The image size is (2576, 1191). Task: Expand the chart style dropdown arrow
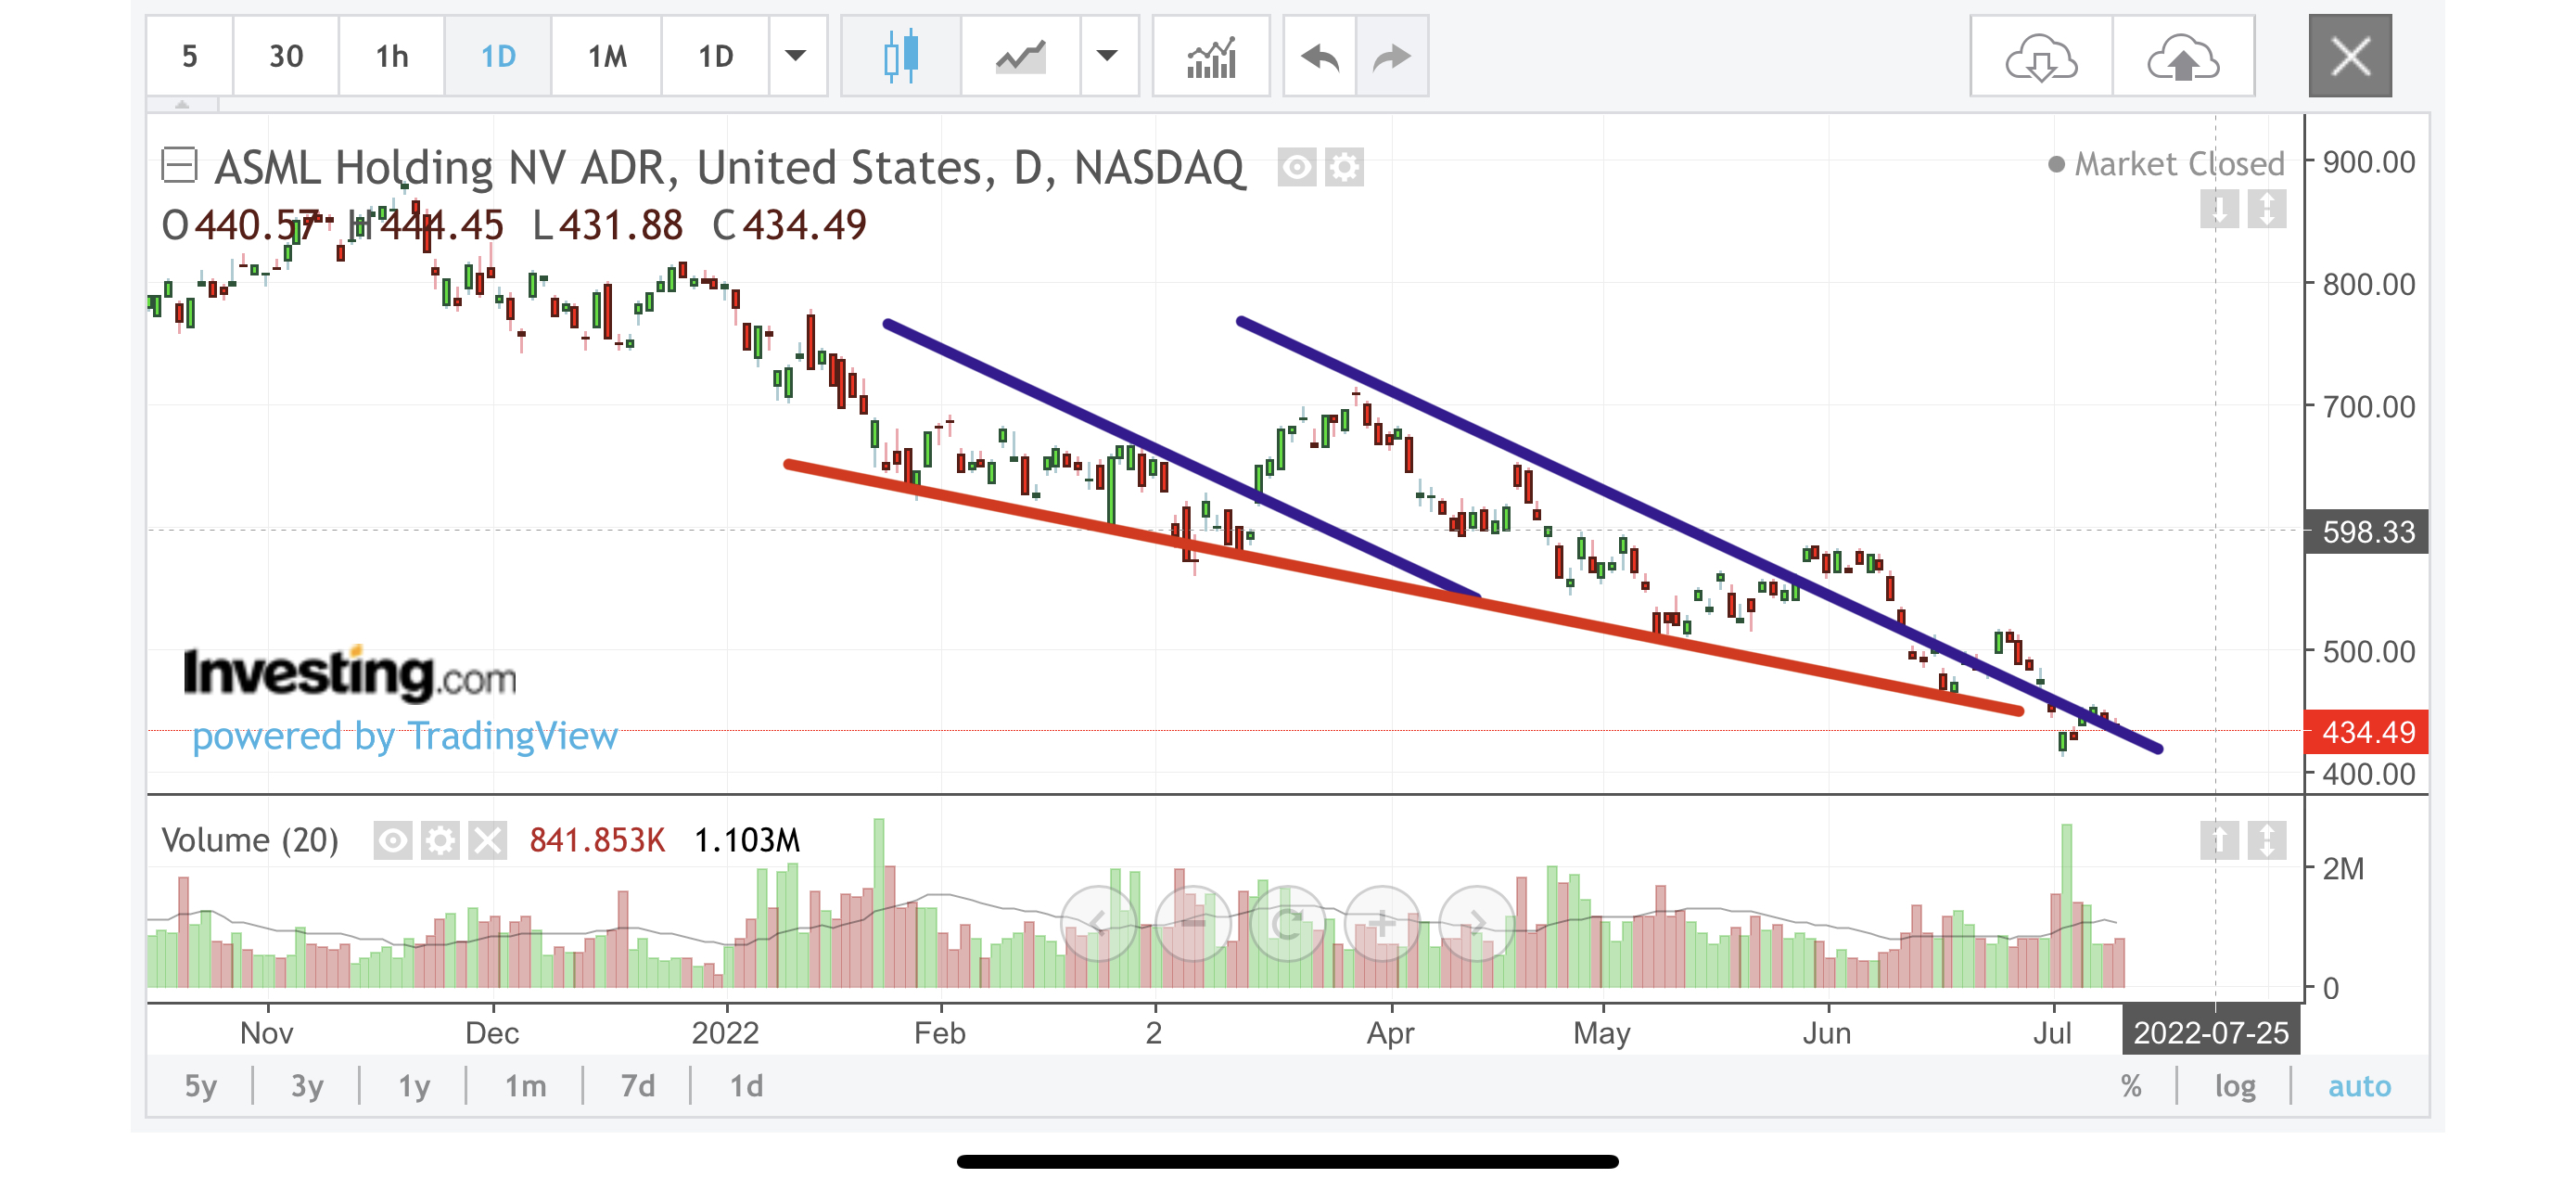coord(1107,56)
